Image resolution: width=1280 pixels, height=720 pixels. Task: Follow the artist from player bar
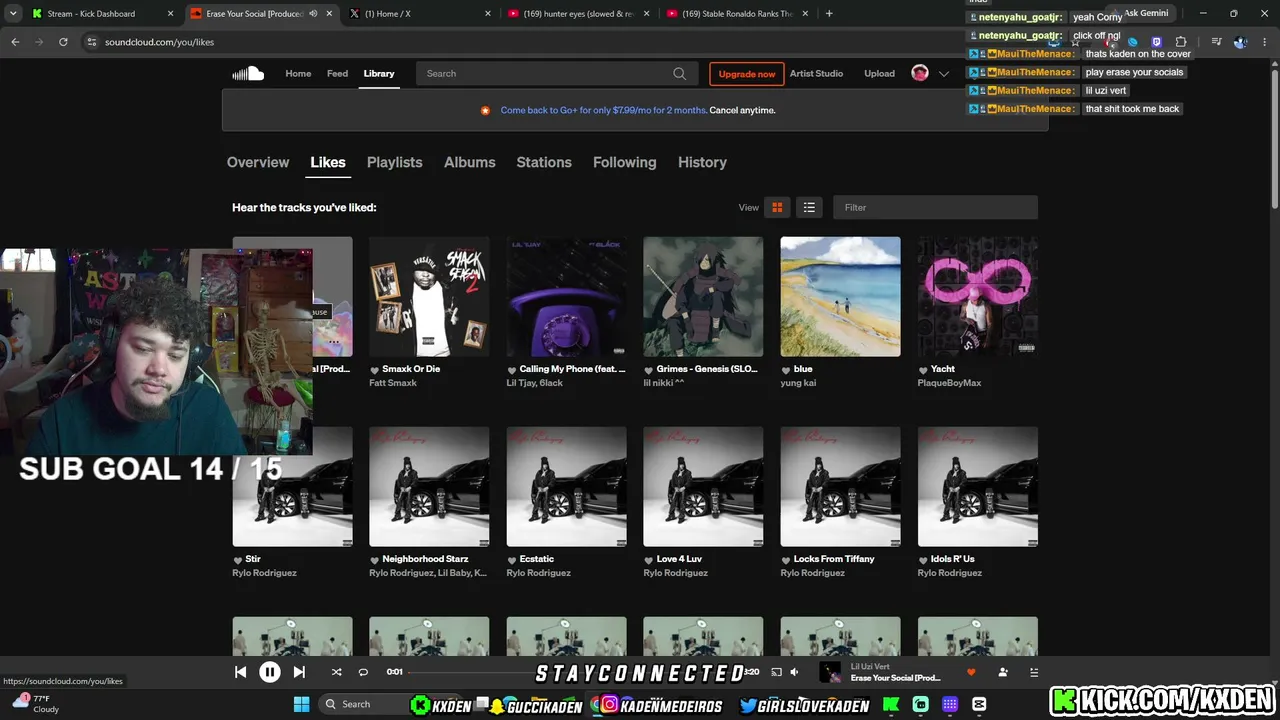pos(1003,672)
